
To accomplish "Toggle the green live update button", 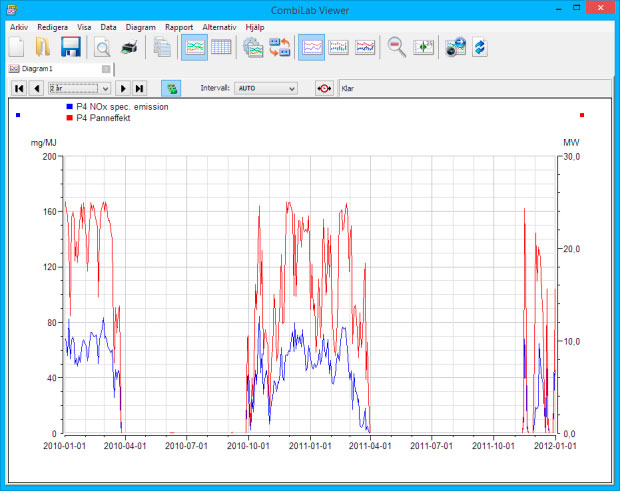I will click(x=171, y=88).
